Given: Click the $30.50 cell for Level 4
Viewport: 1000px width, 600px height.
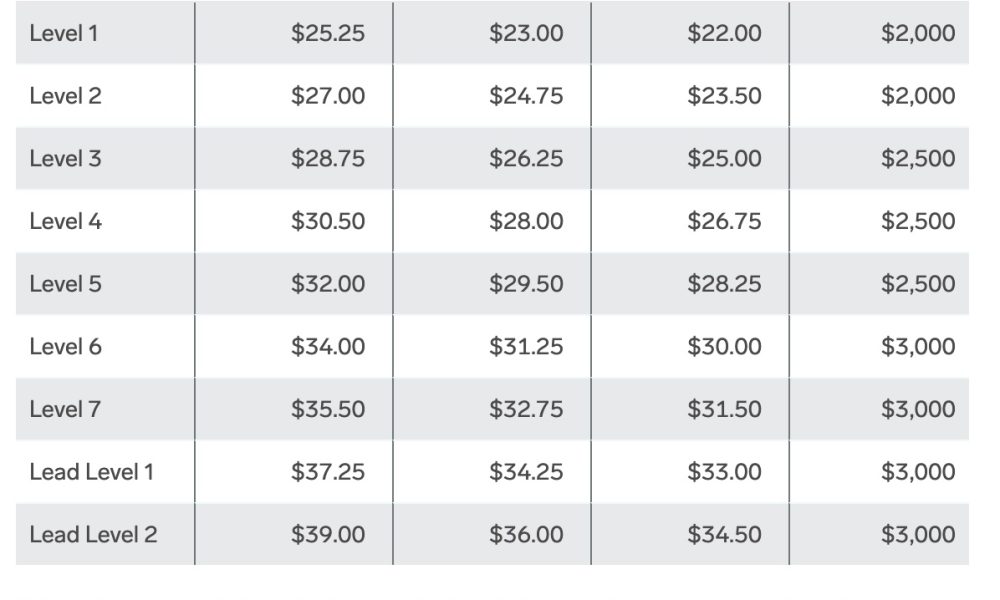Looking at the screenshot, I should tap(328, 221).
